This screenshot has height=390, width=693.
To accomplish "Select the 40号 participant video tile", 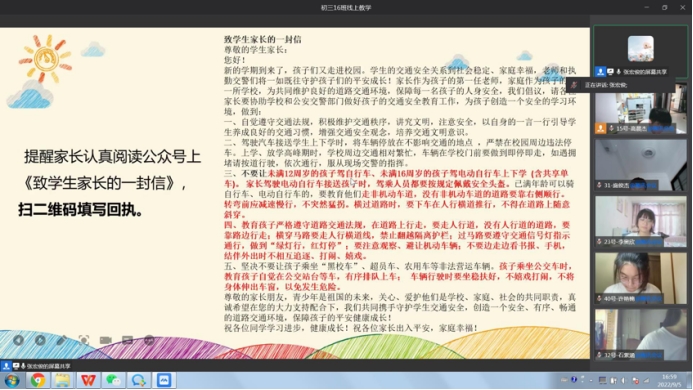I will [x=640, y=278].
